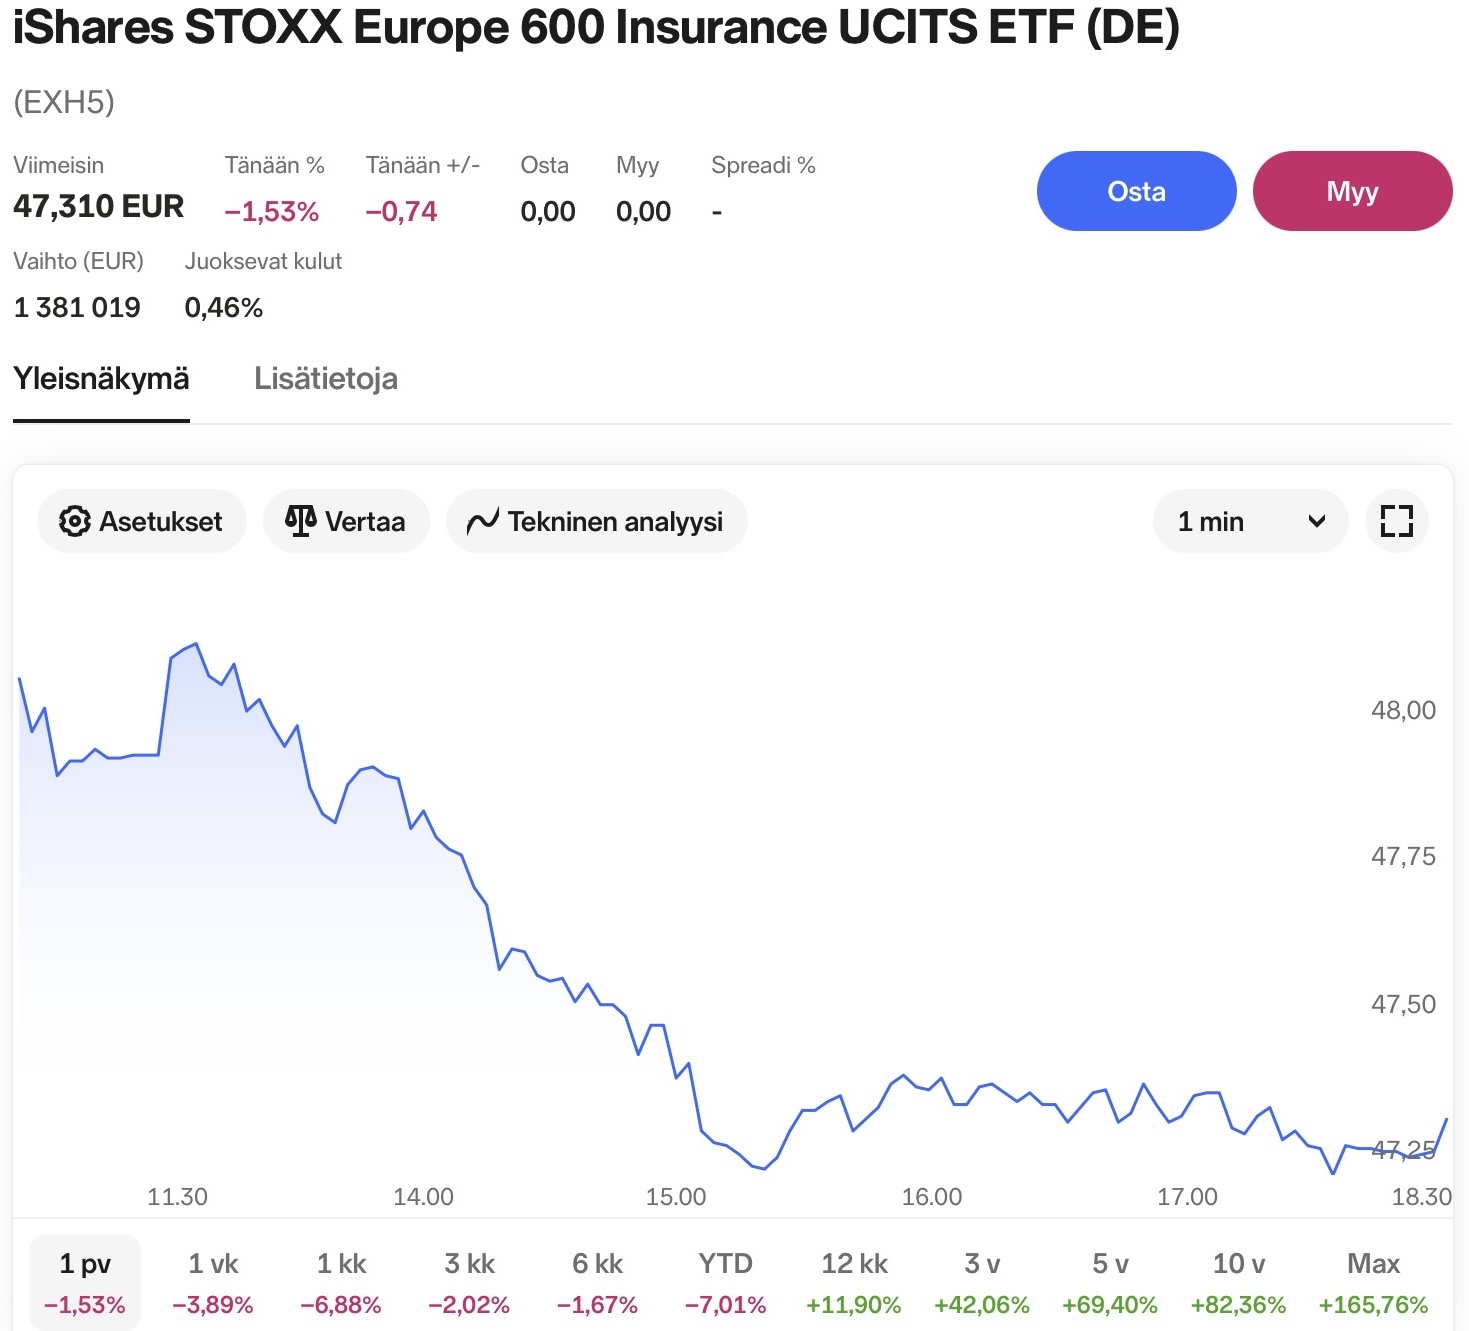1469x1331 pixels.
Task: Choose the 12 kk time range
Action: click(x=854, y=1283)
